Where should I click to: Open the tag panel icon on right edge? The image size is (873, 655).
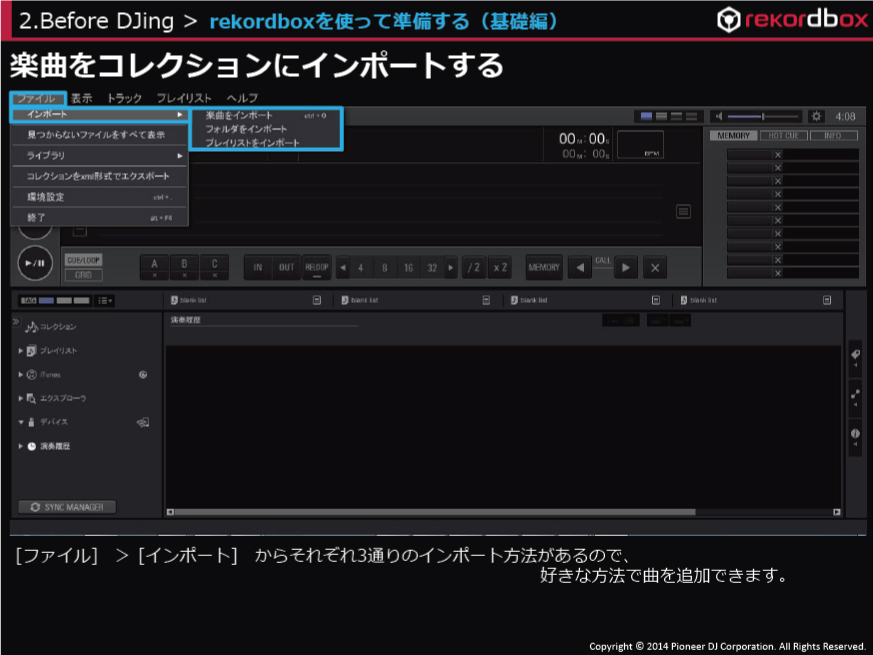tap(856, 355)
